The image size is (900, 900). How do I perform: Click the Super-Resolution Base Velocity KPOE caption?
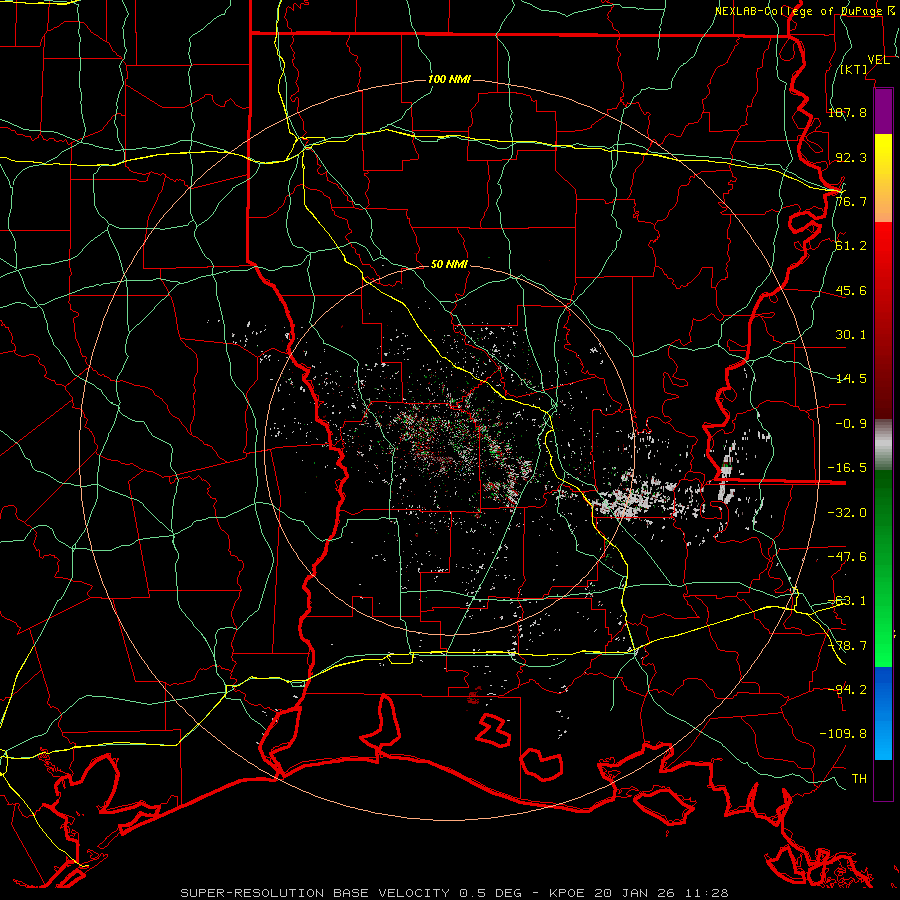tap(455, 893)
